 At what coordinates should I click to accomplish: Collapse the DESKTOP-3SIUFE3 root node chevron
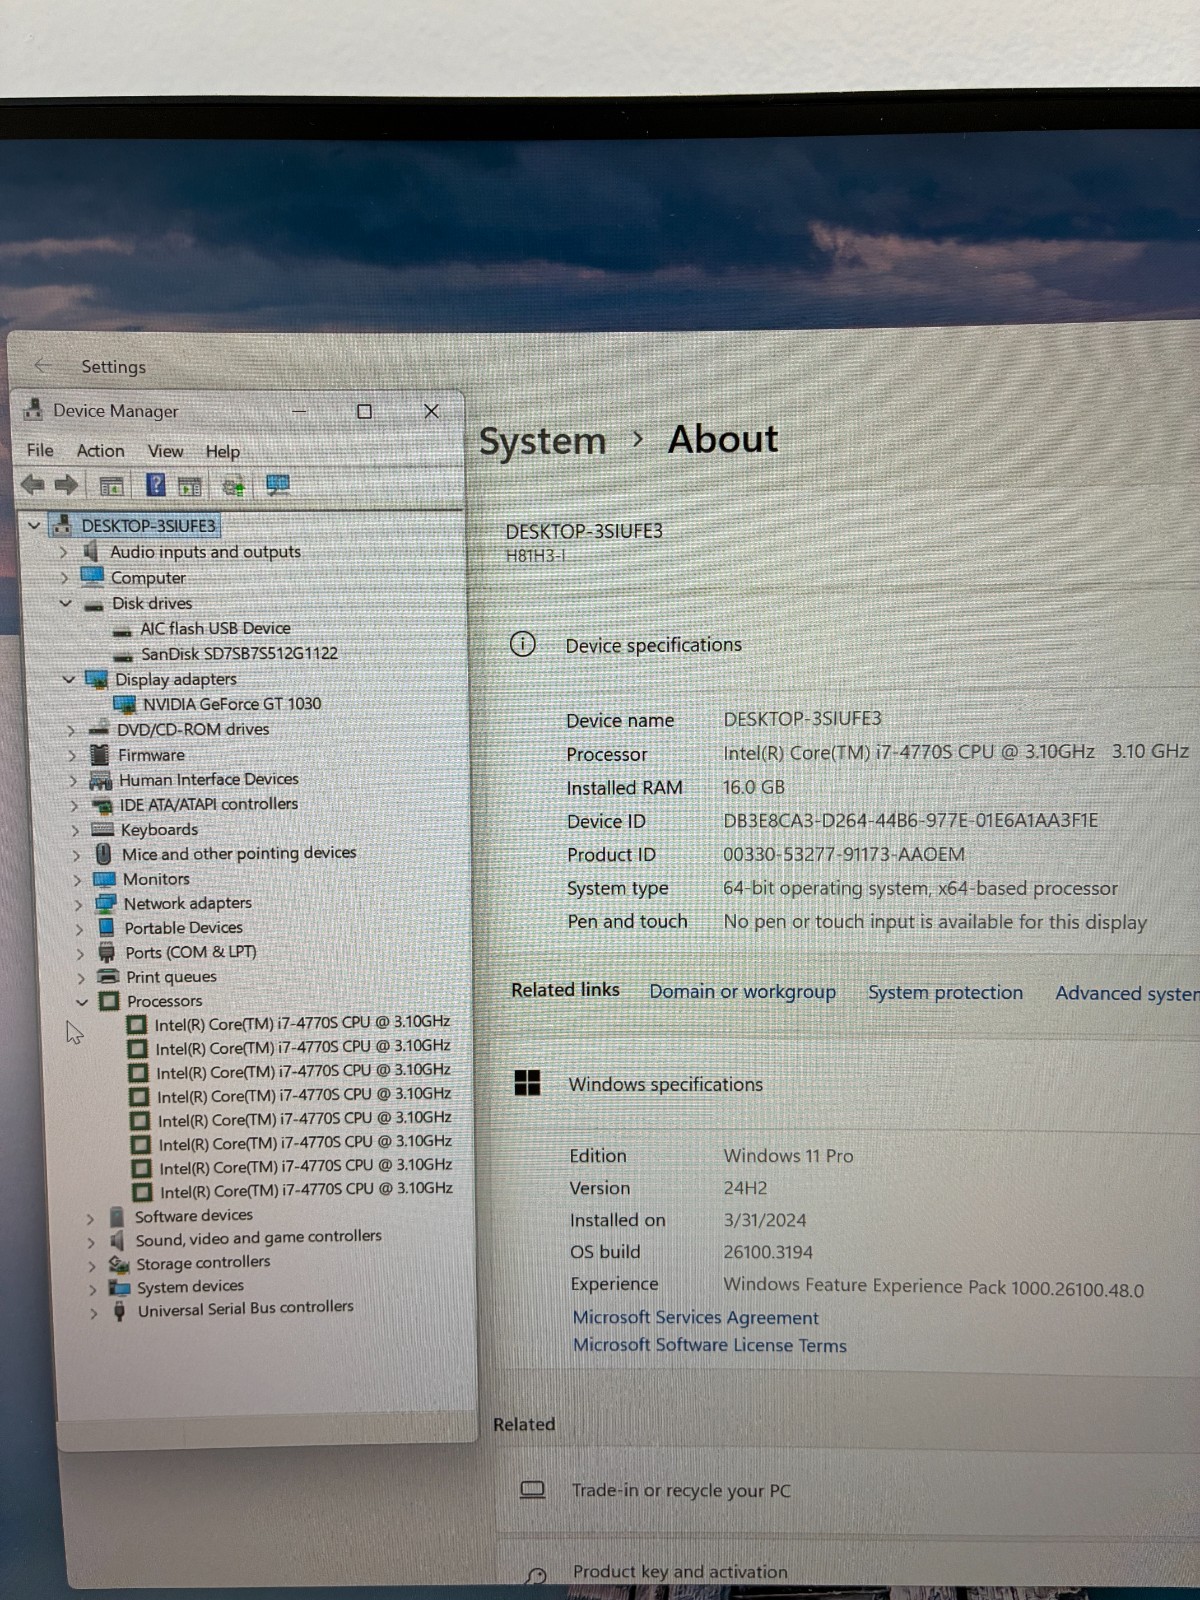(x=33, y=524)
